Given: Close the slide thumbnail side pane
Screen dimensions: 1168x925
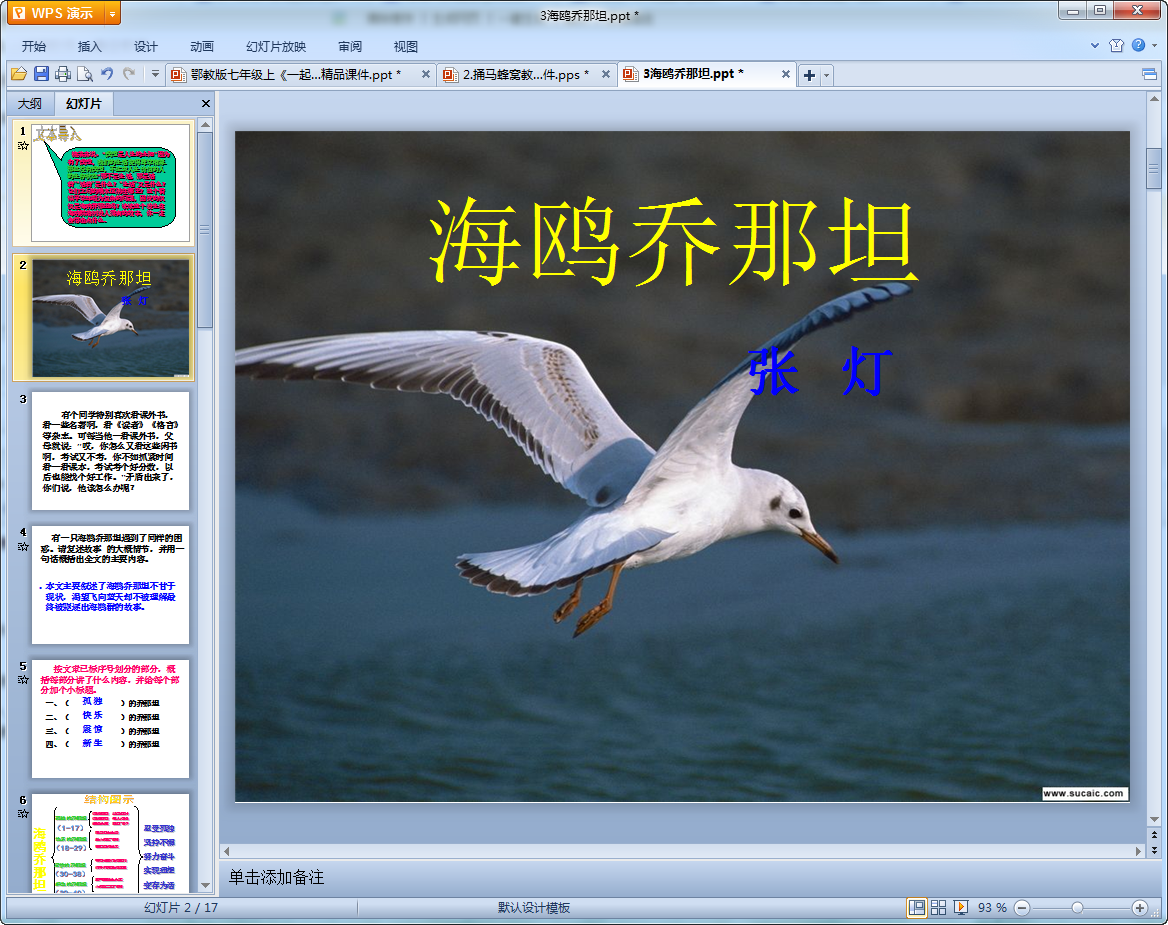Looking at the screenshot, I should coord(206,104).
